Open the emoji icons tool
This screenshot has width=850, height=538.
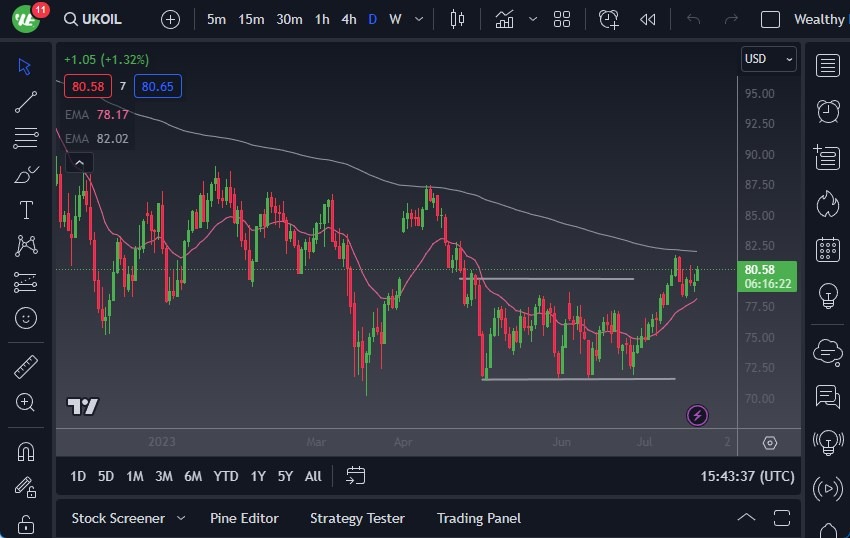coord(26,318)
